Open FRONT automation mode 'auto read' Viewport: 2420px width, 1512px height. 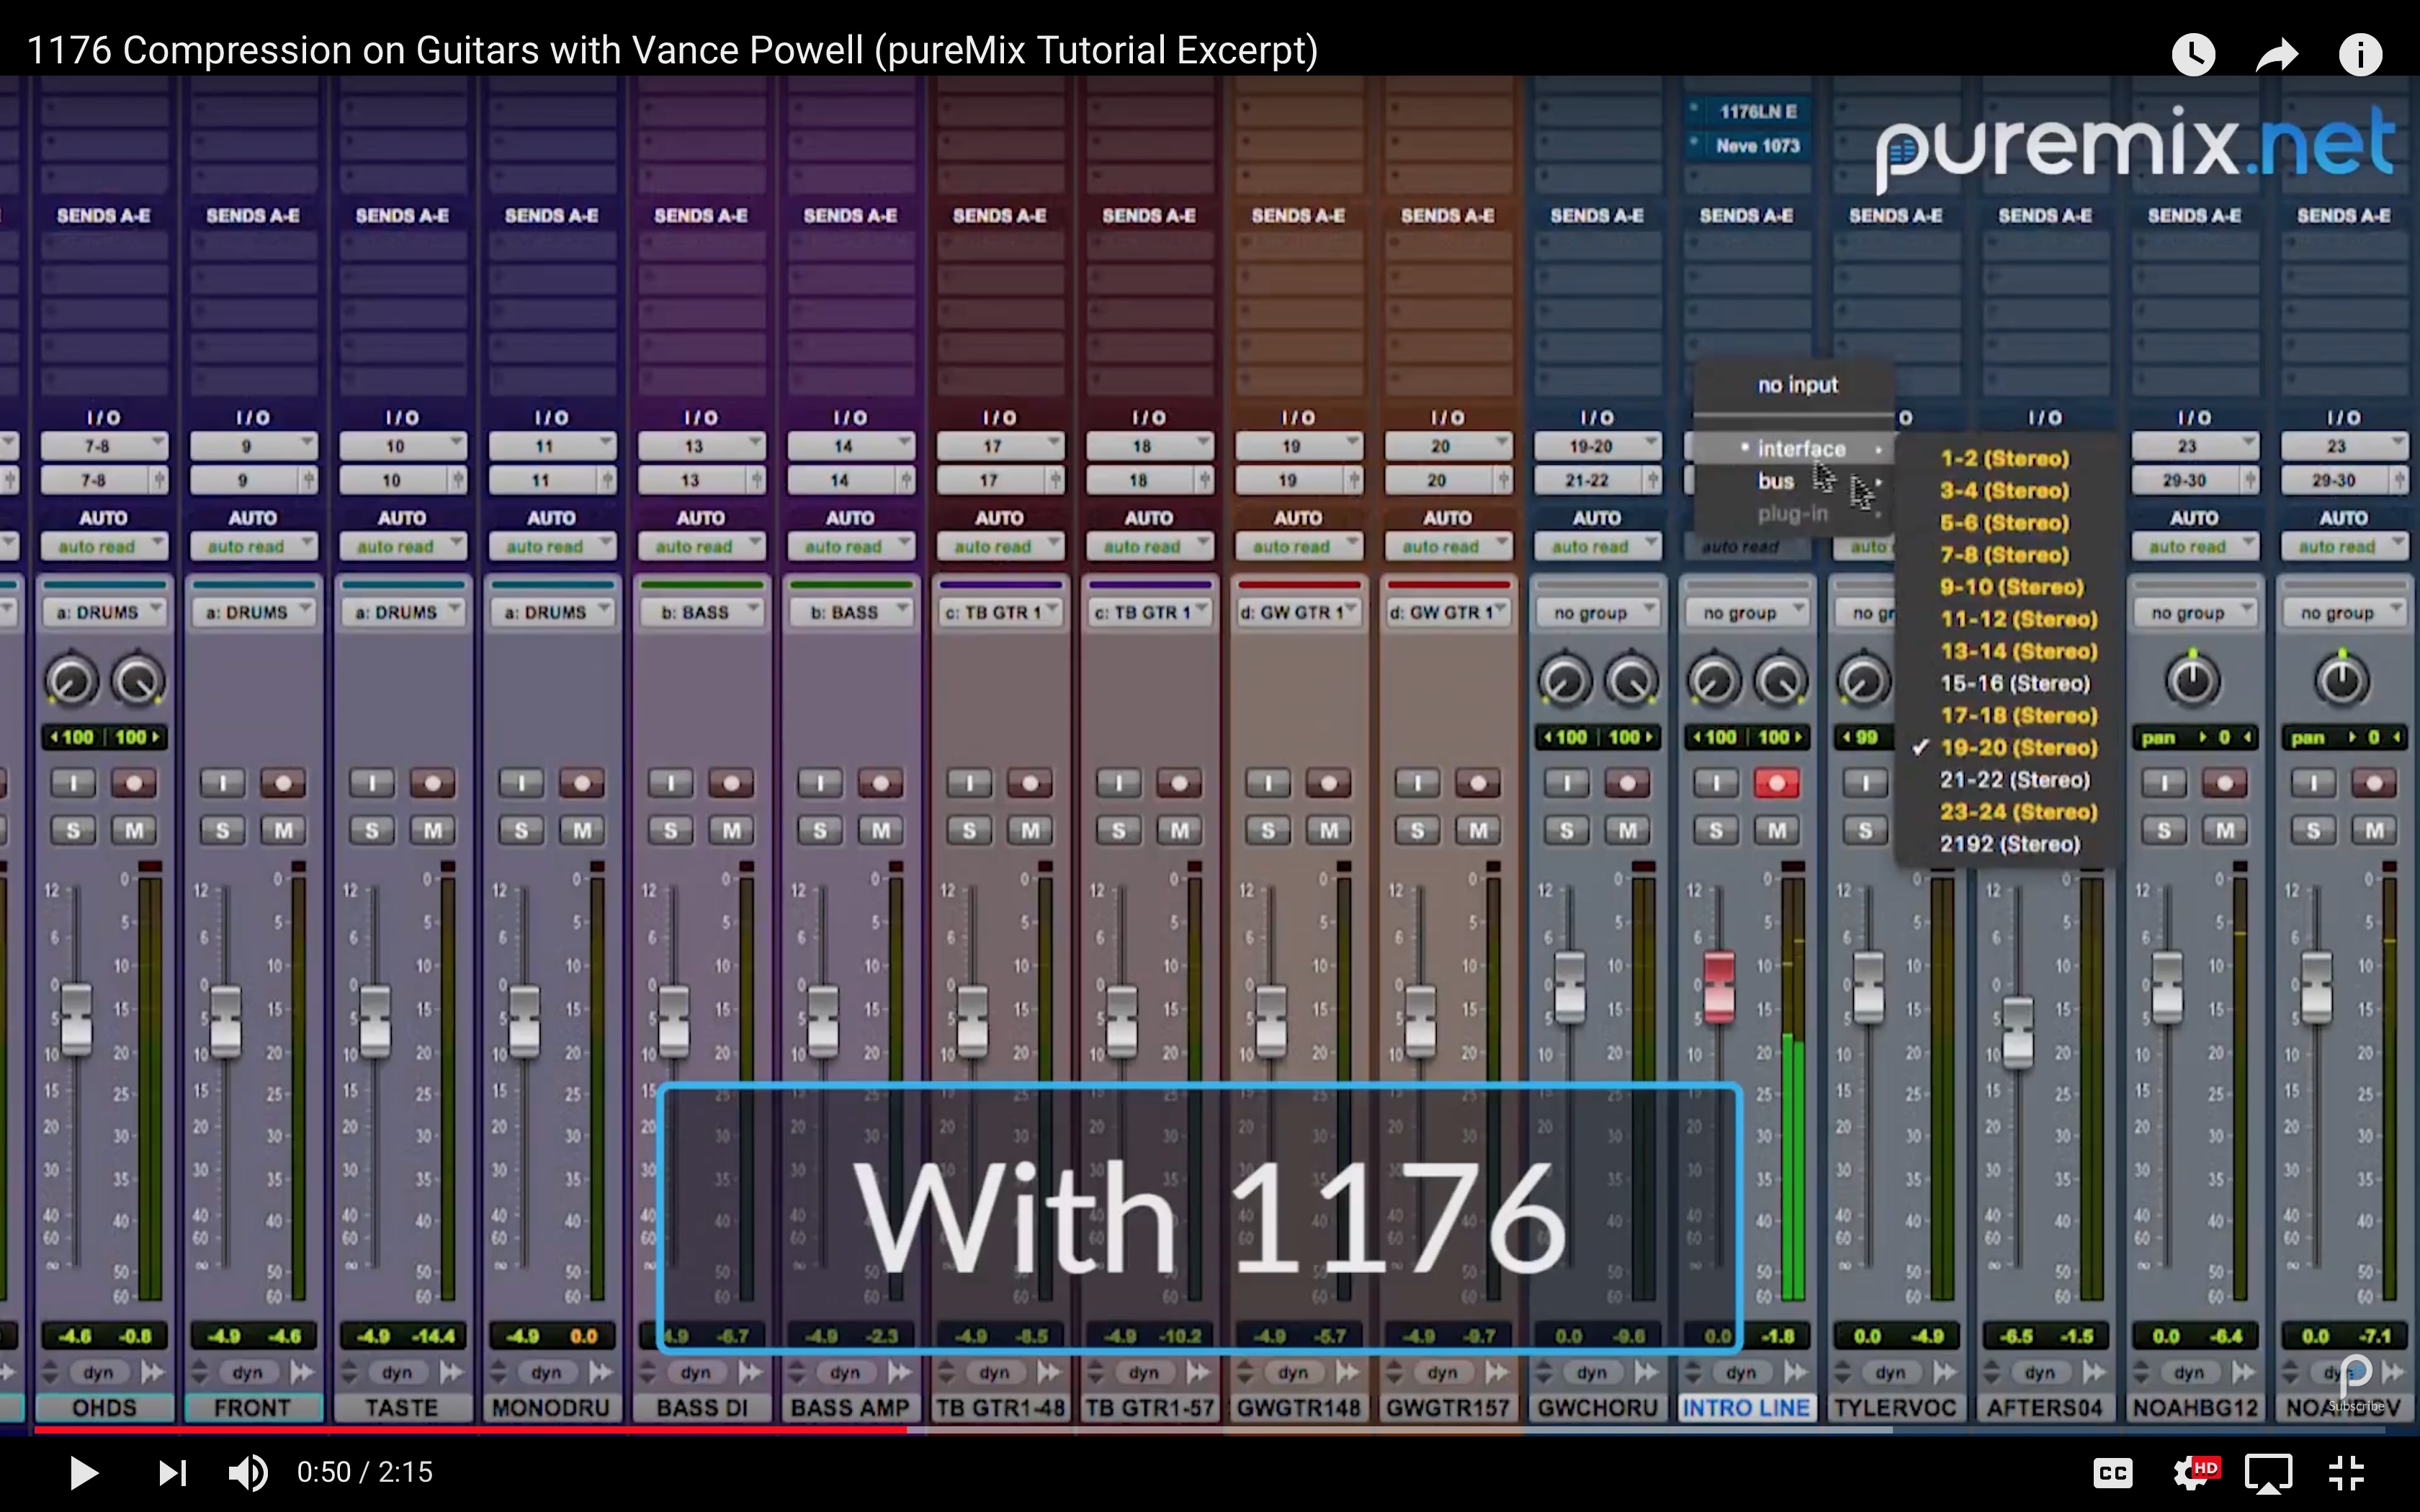(253, 547)
